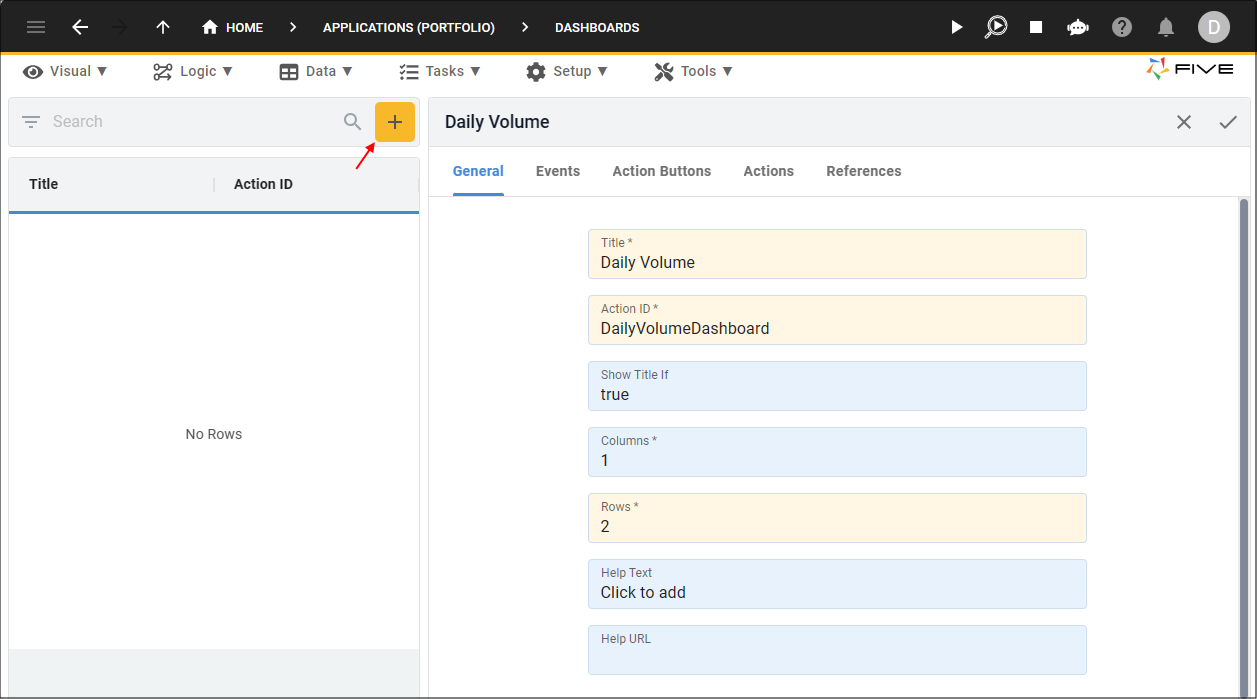Edit the Help Text field

(x=837, y=584)
